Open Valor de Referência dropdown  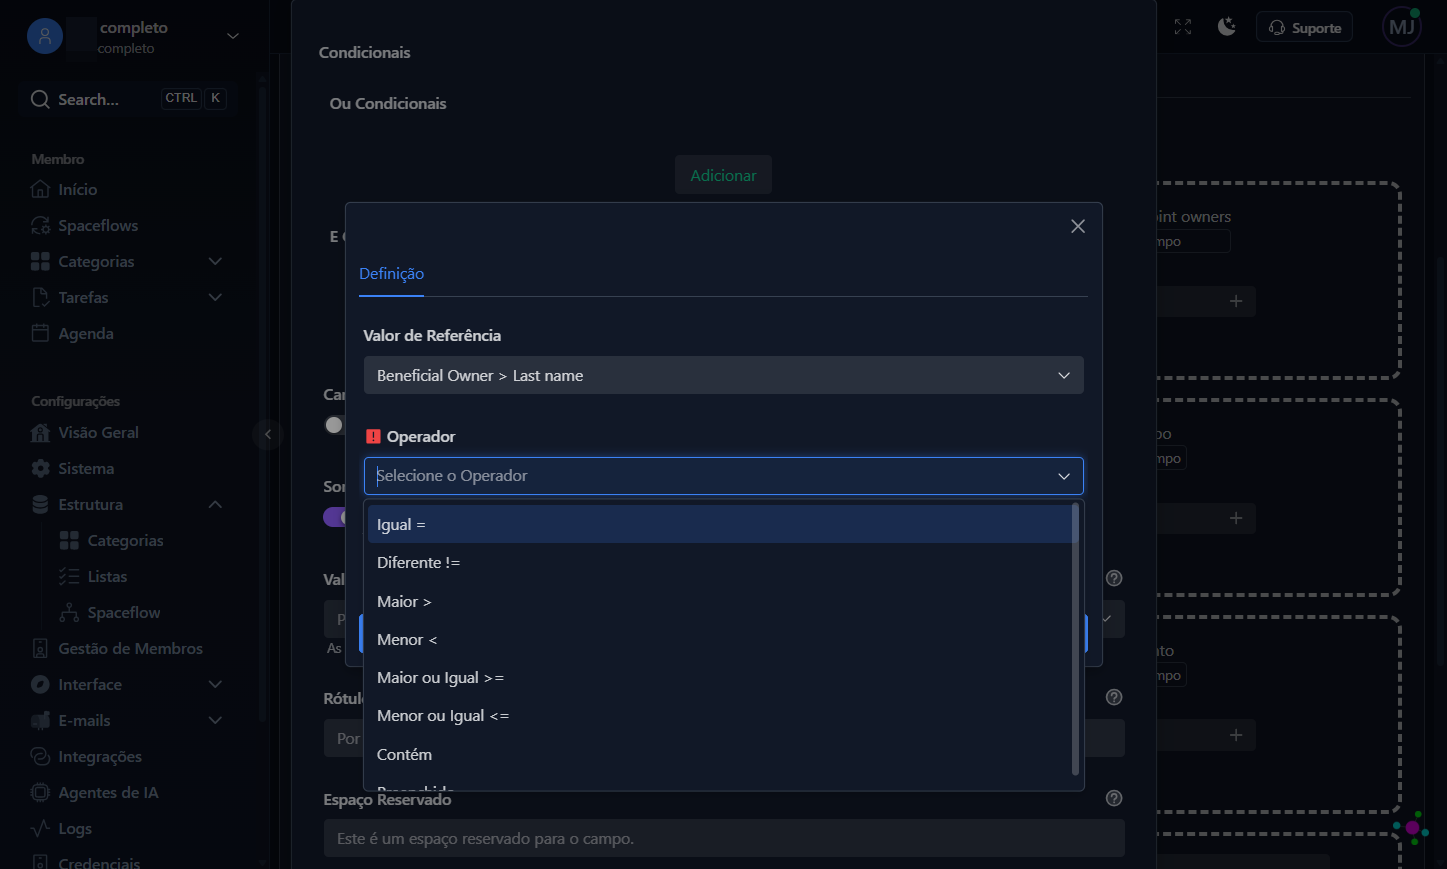pyautogui.click(x=724, y=375)
